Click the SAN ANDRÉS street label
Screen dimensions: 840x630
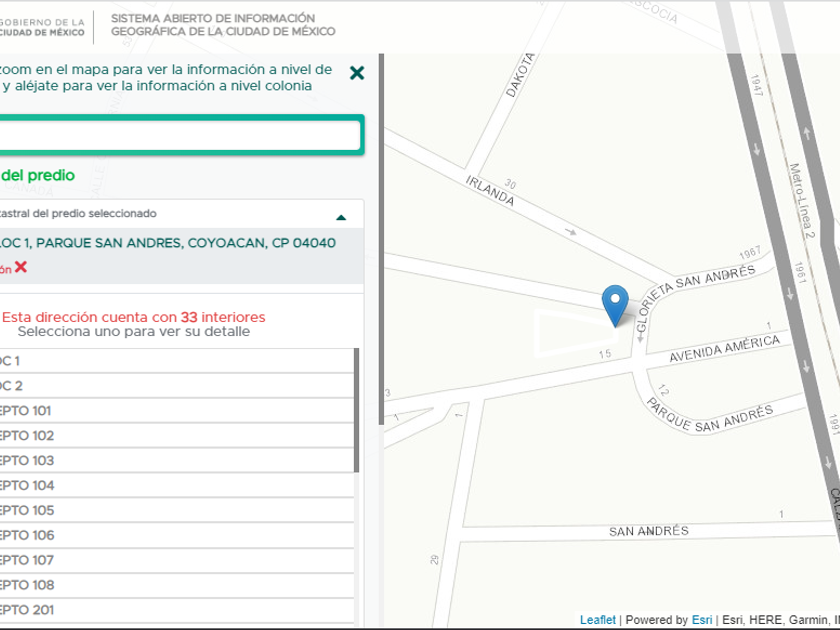coord(649,531)
